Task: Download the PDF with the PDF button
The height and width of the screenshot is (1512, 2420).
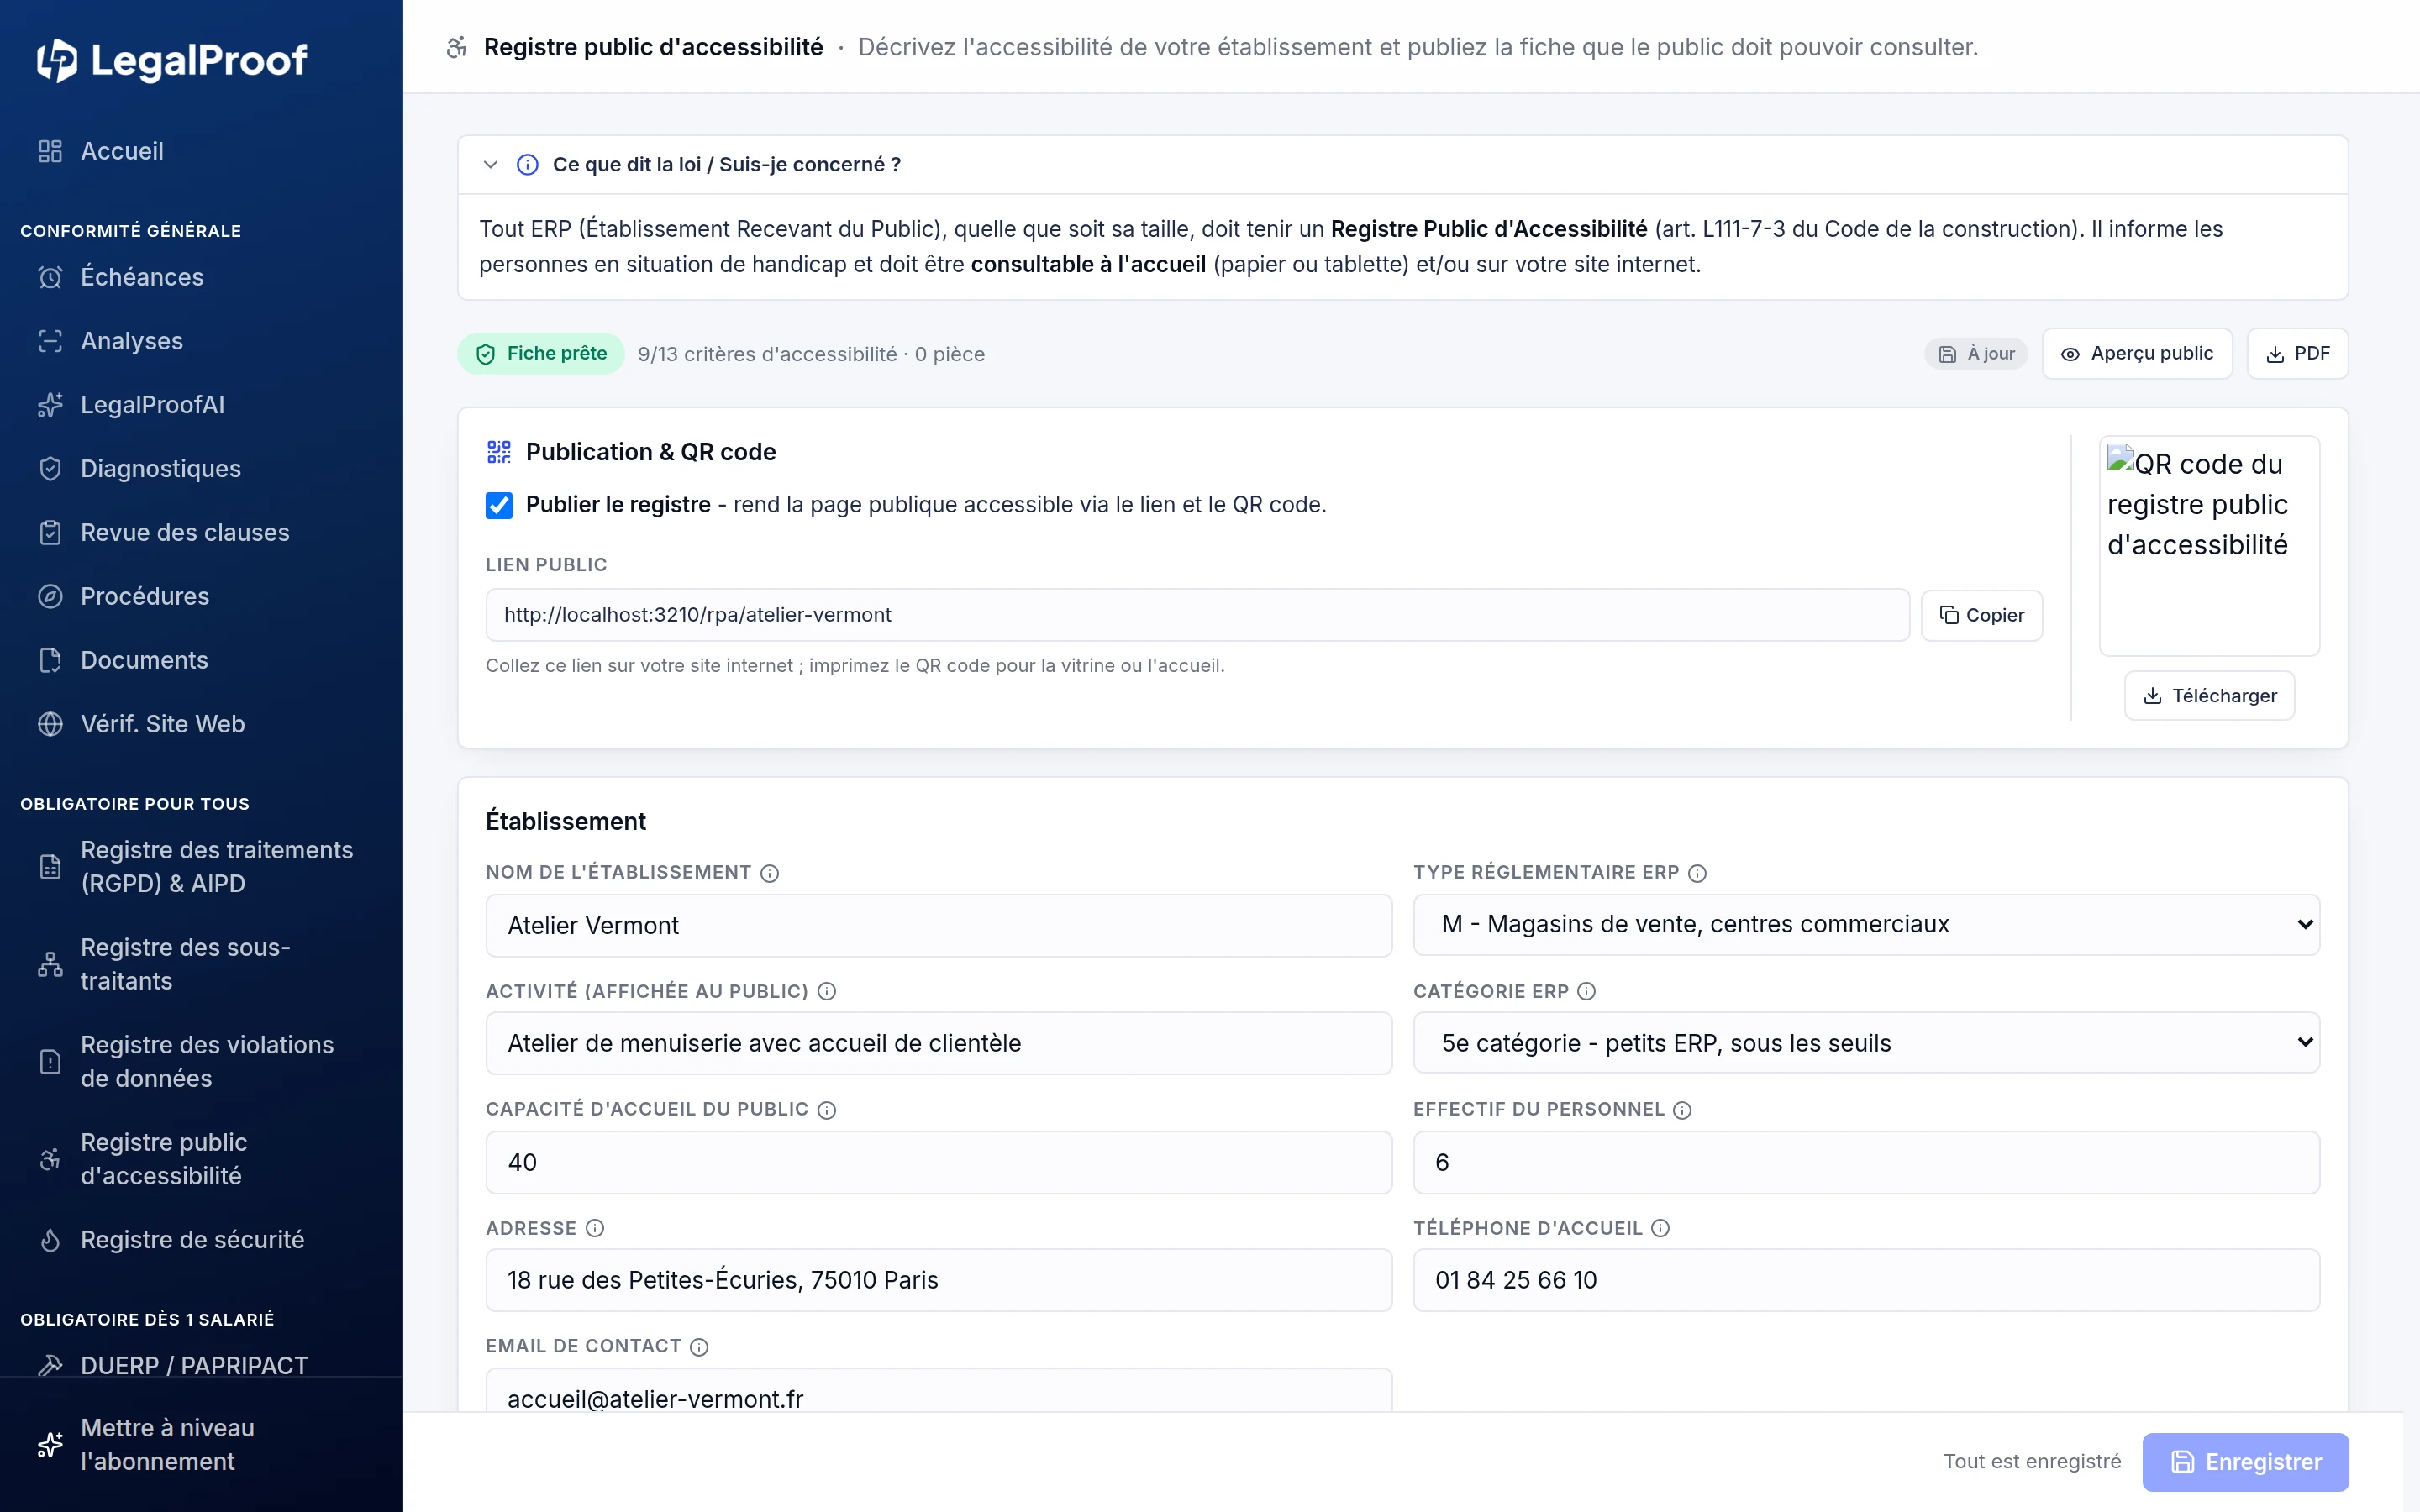Action: (2297, 354)
